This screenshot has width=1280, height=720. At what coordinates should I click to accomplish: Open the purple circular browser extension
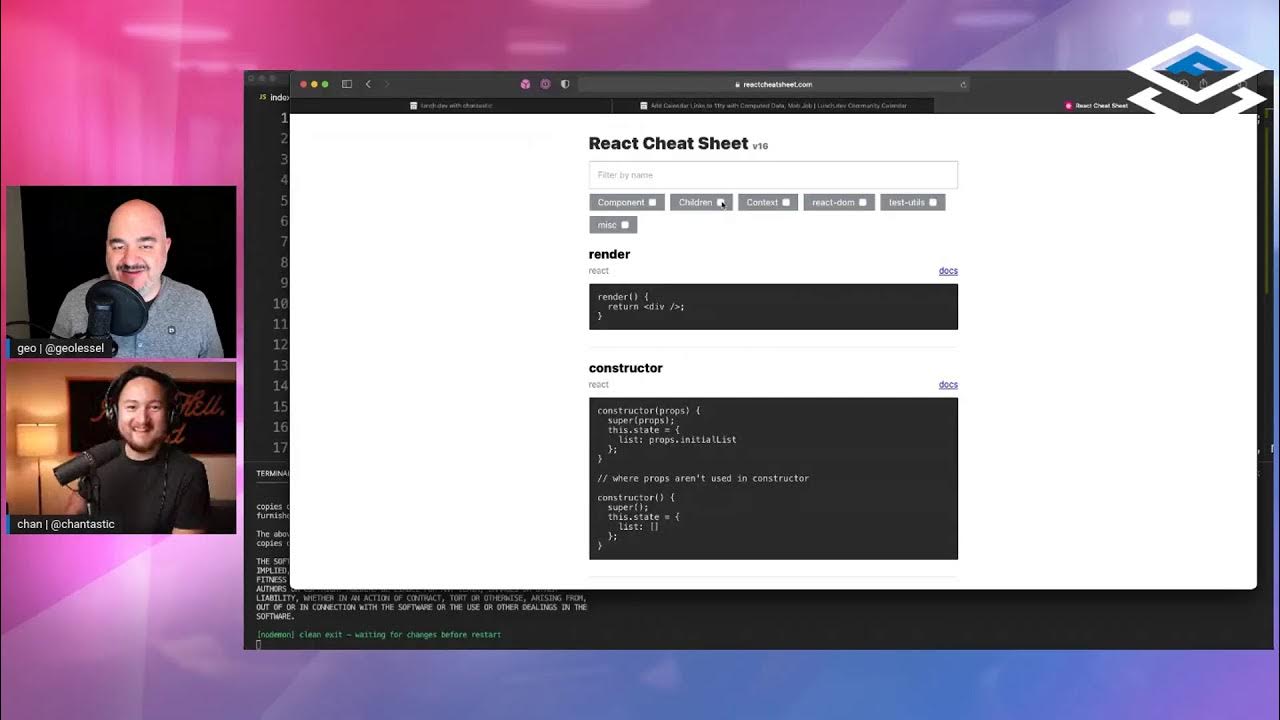point(545,84)
